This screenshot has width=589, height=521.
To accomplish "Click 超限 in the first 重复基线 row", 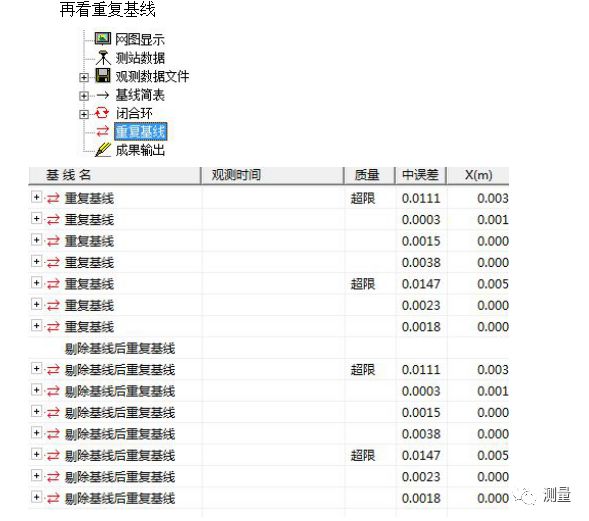I will [x=363, y=198].
